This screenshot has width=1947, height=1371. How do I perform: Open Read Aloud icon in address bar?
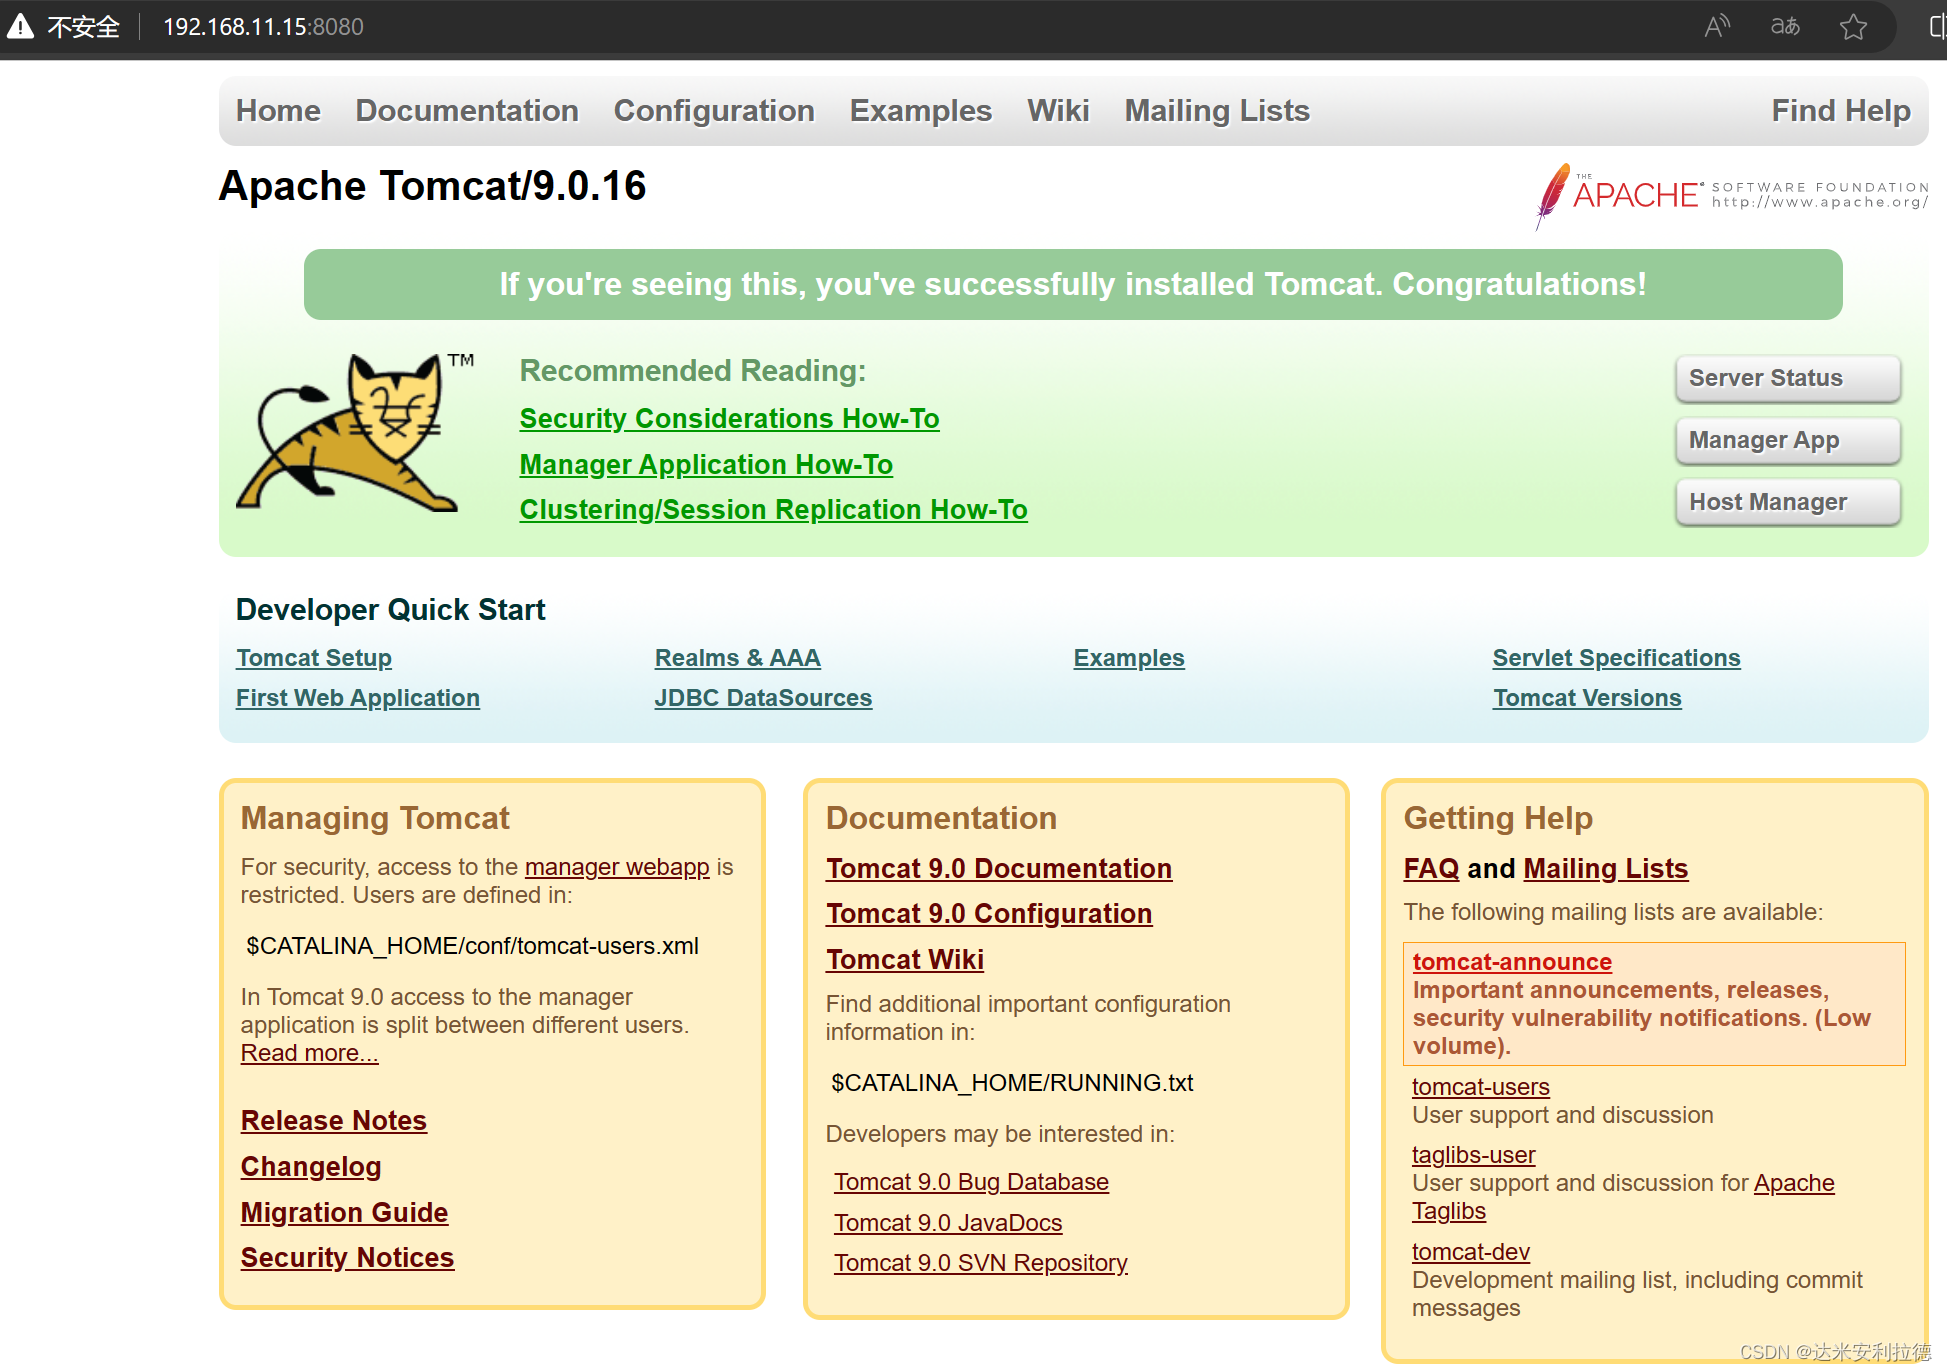click(1717, 27)
